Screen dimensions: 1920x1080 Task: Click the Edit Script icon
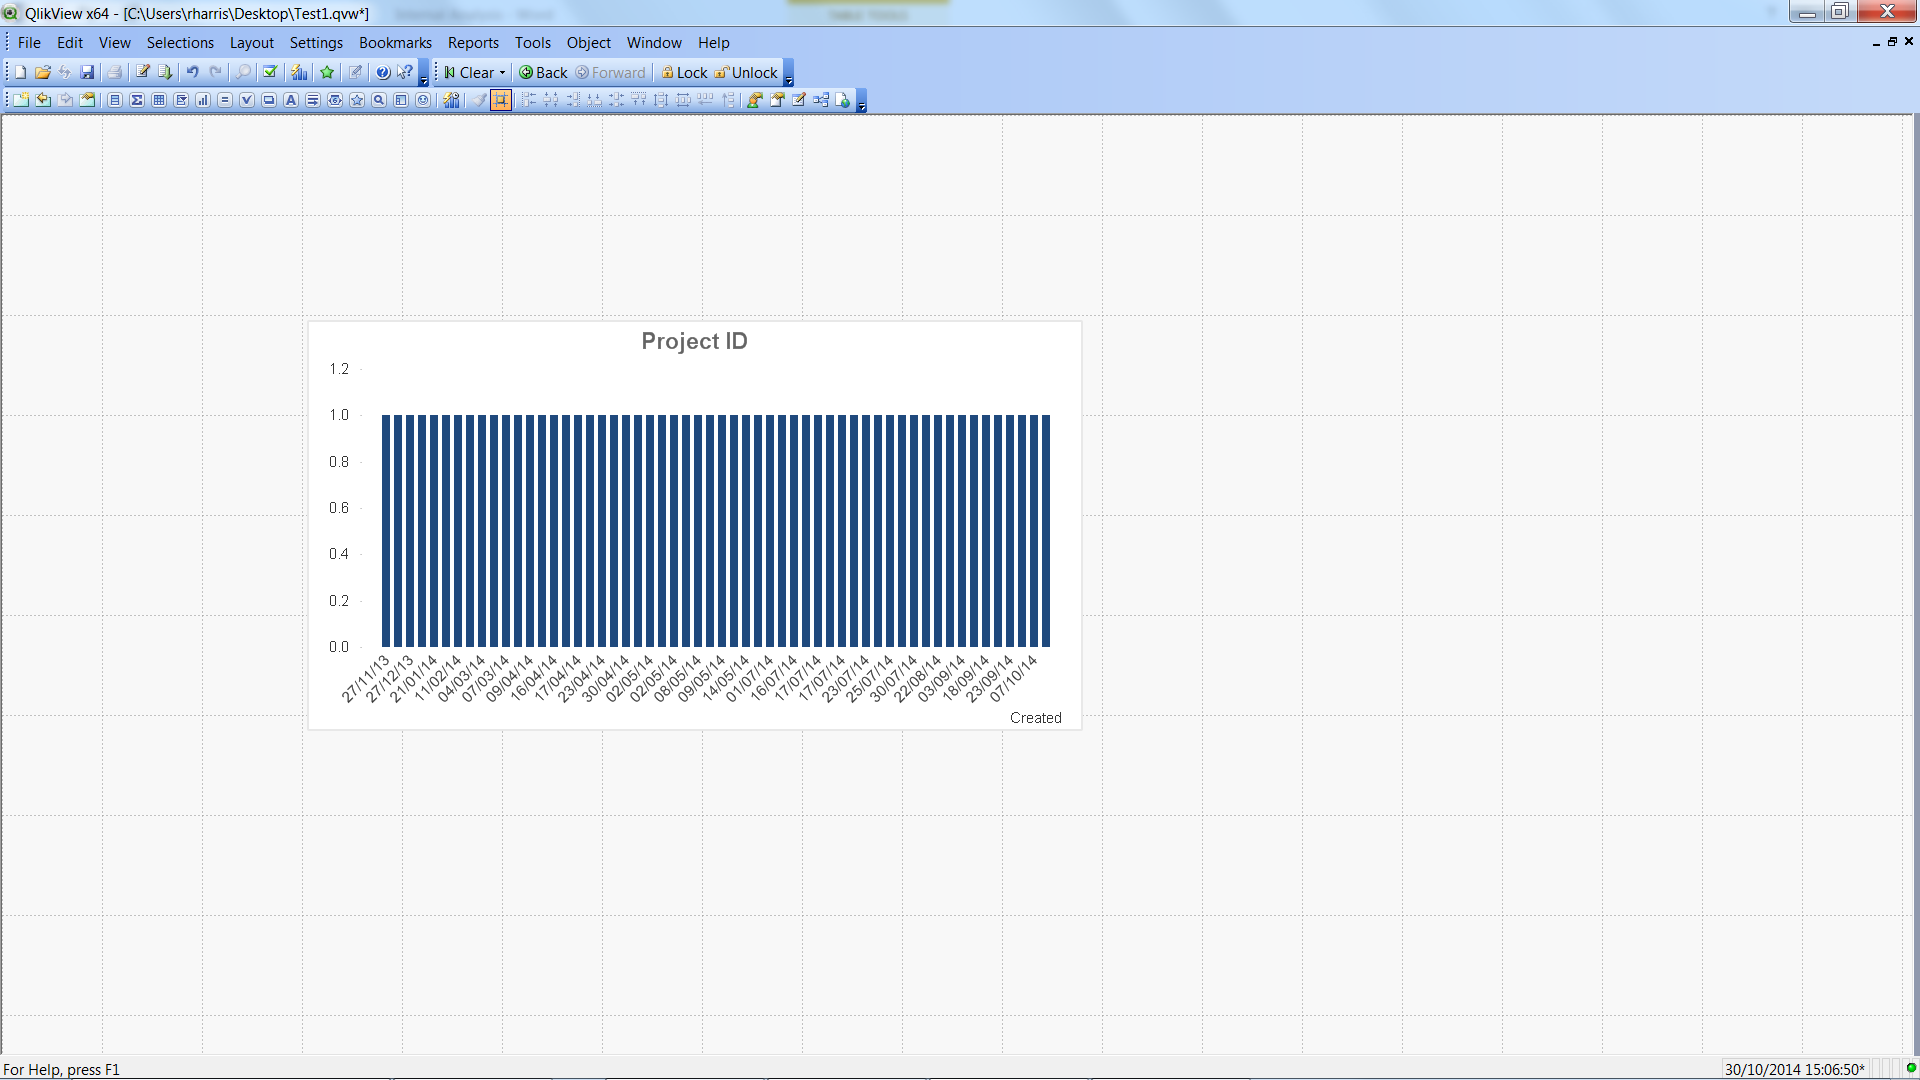coord(142,72)
